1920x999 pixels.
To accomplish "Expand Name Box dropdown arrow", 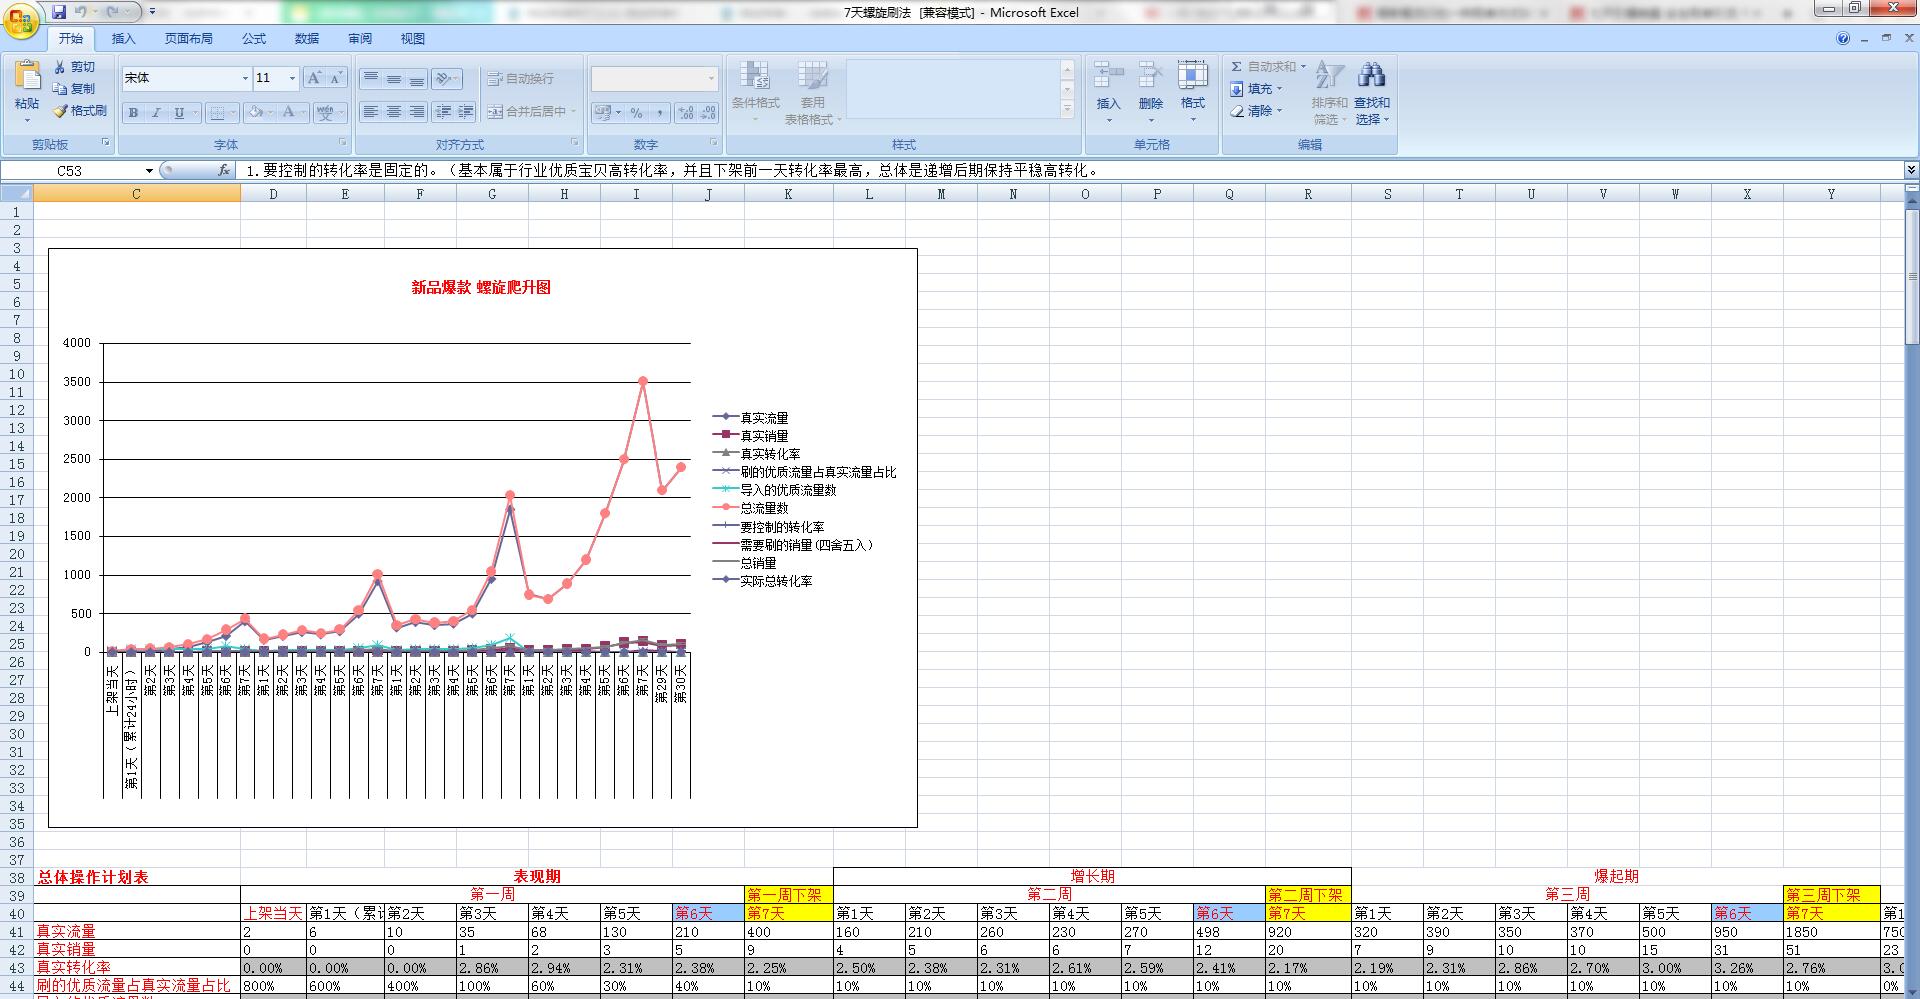I will click(149, 171).
